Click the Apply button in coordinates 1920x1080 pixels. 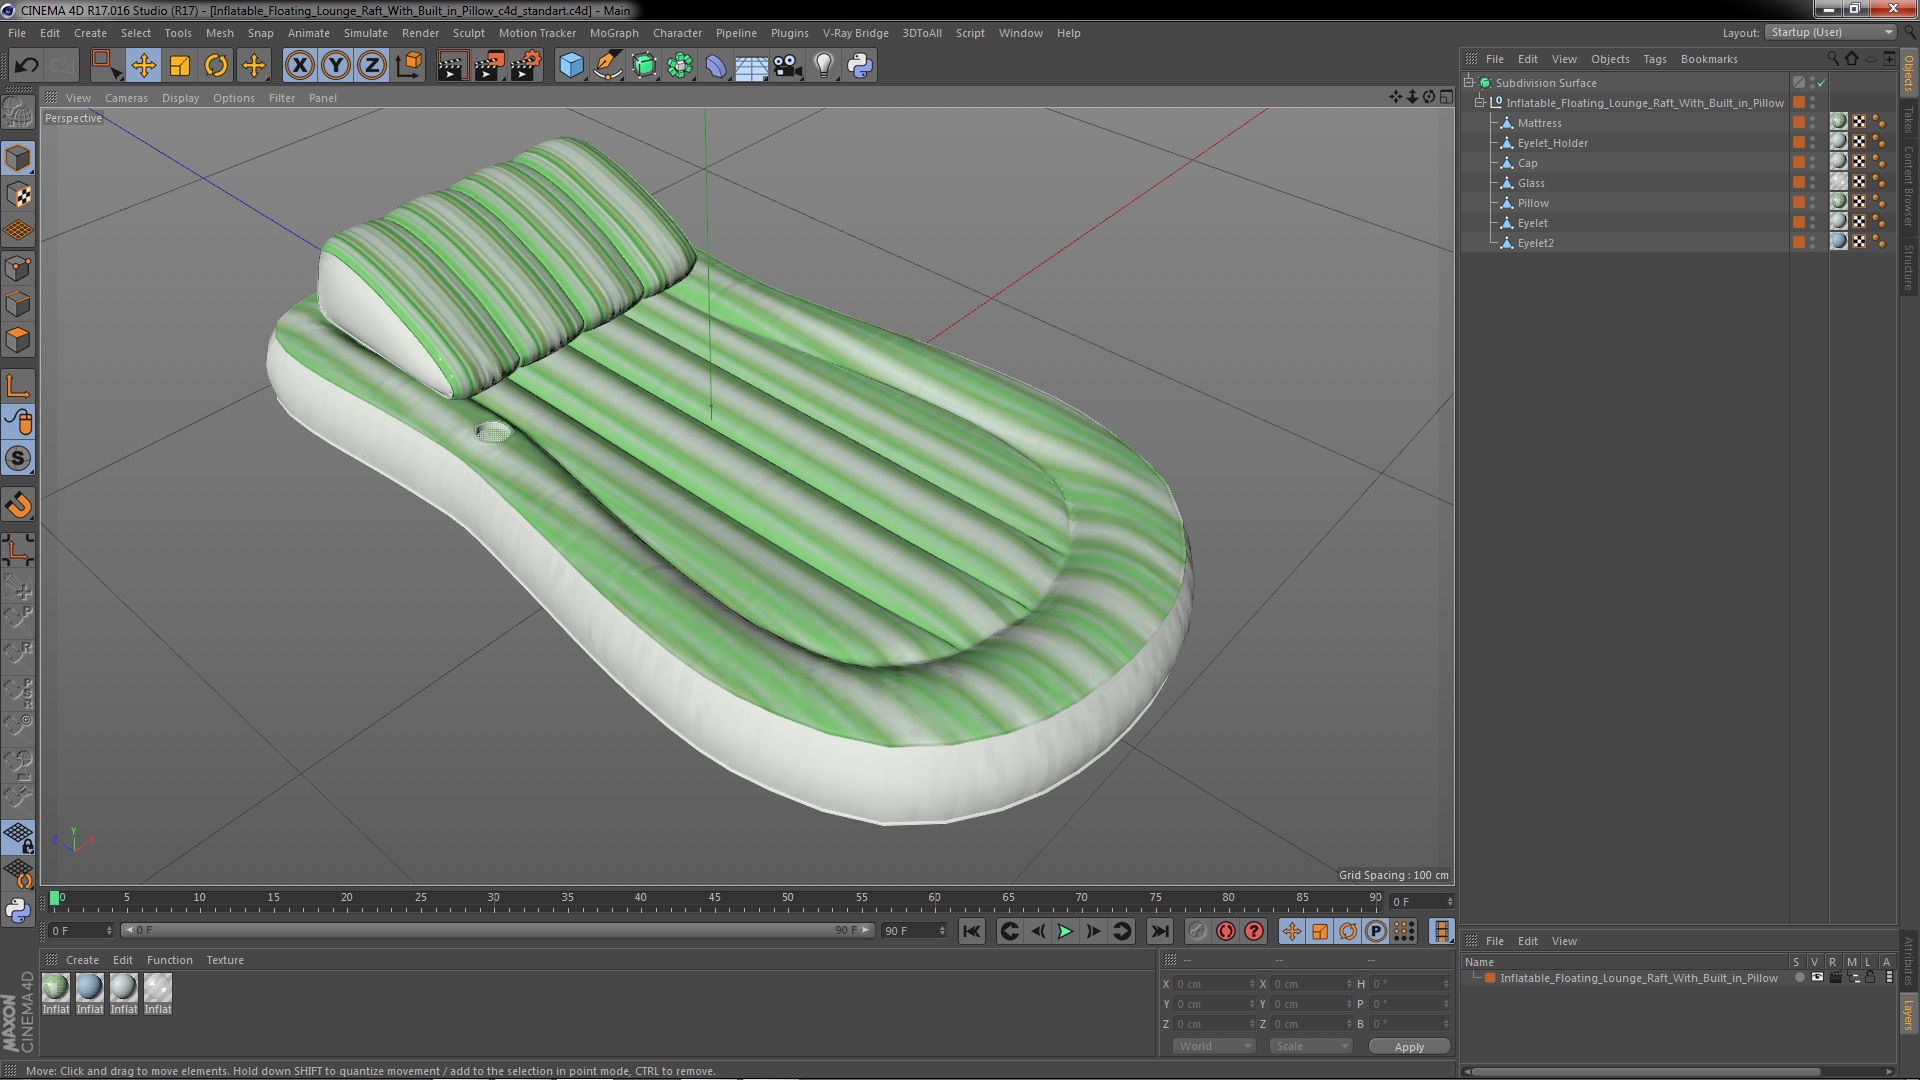[x=1409, y=1047]
